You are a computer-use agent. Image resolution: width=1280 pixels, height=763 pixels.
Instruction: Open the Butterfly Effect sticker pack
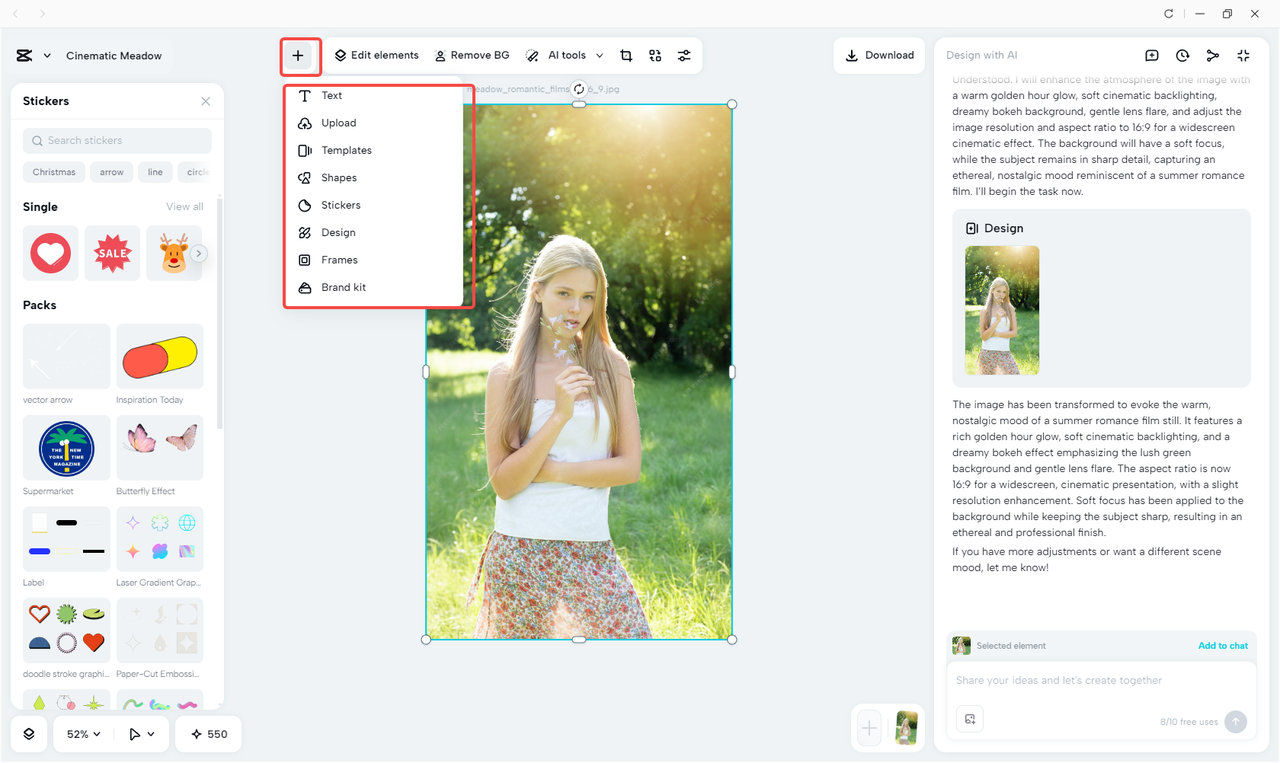[159, 447]
